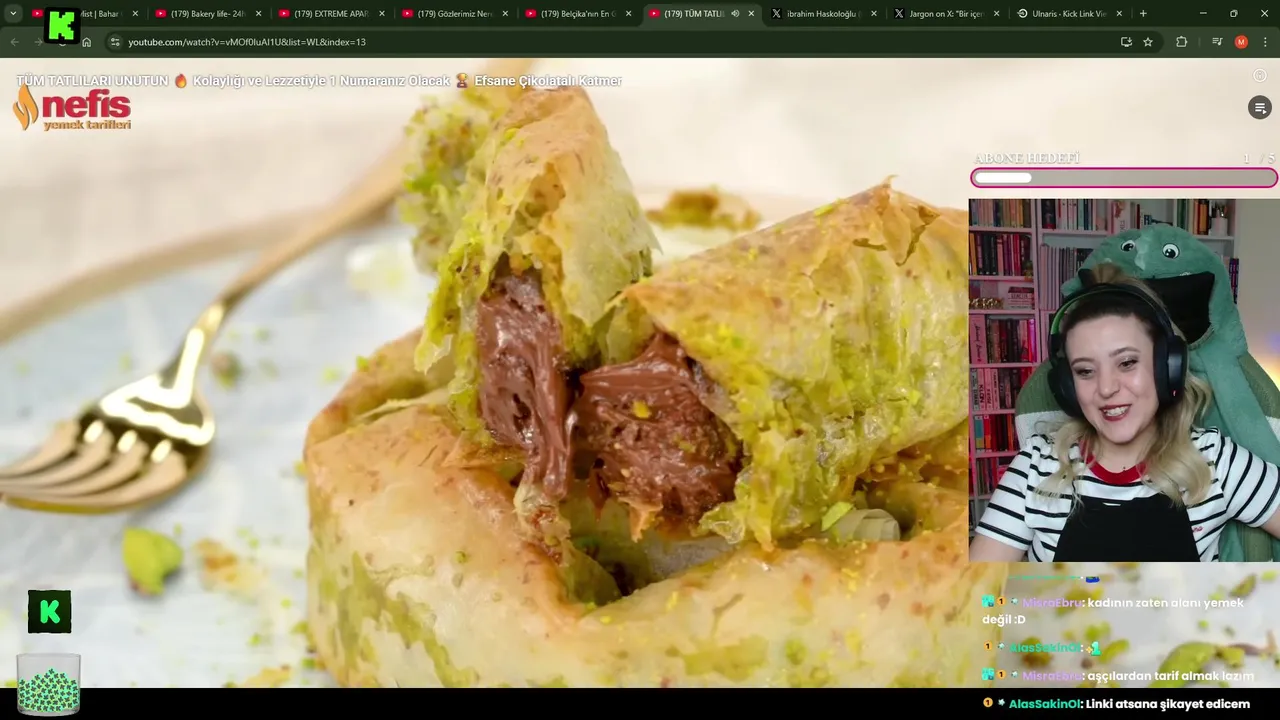Image resolution: width=1280 pixels, height=720 pixels.
Task: Bookmark this page with the star icon
Action: coord(1148,42)
